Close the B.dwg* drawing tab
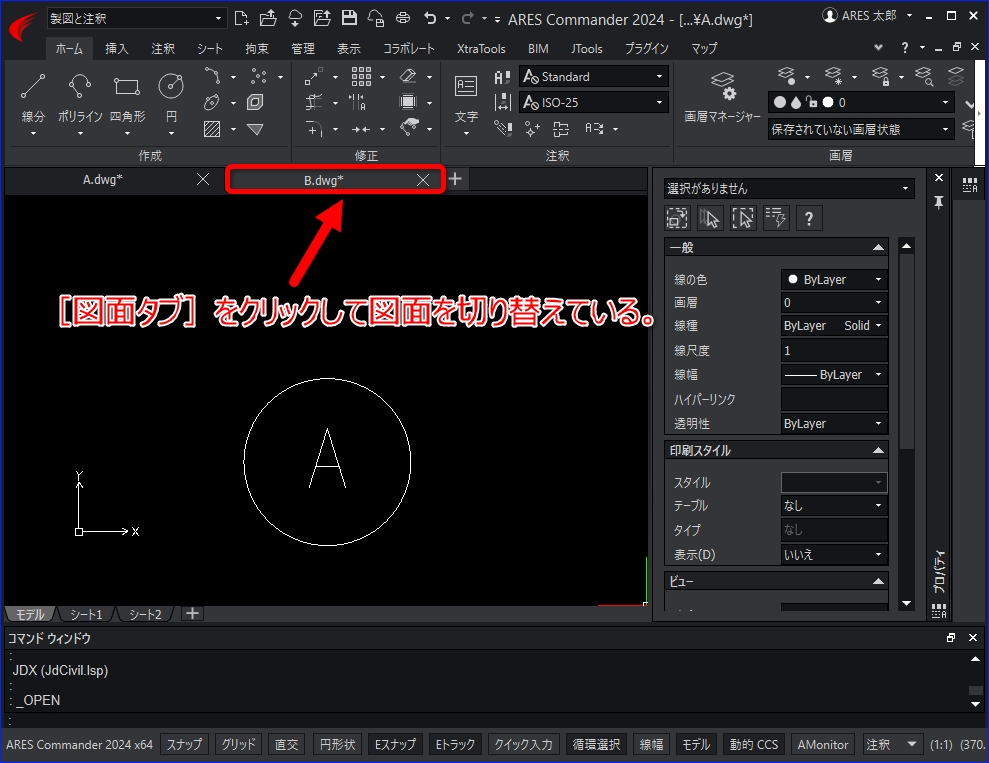 [423, 180]
